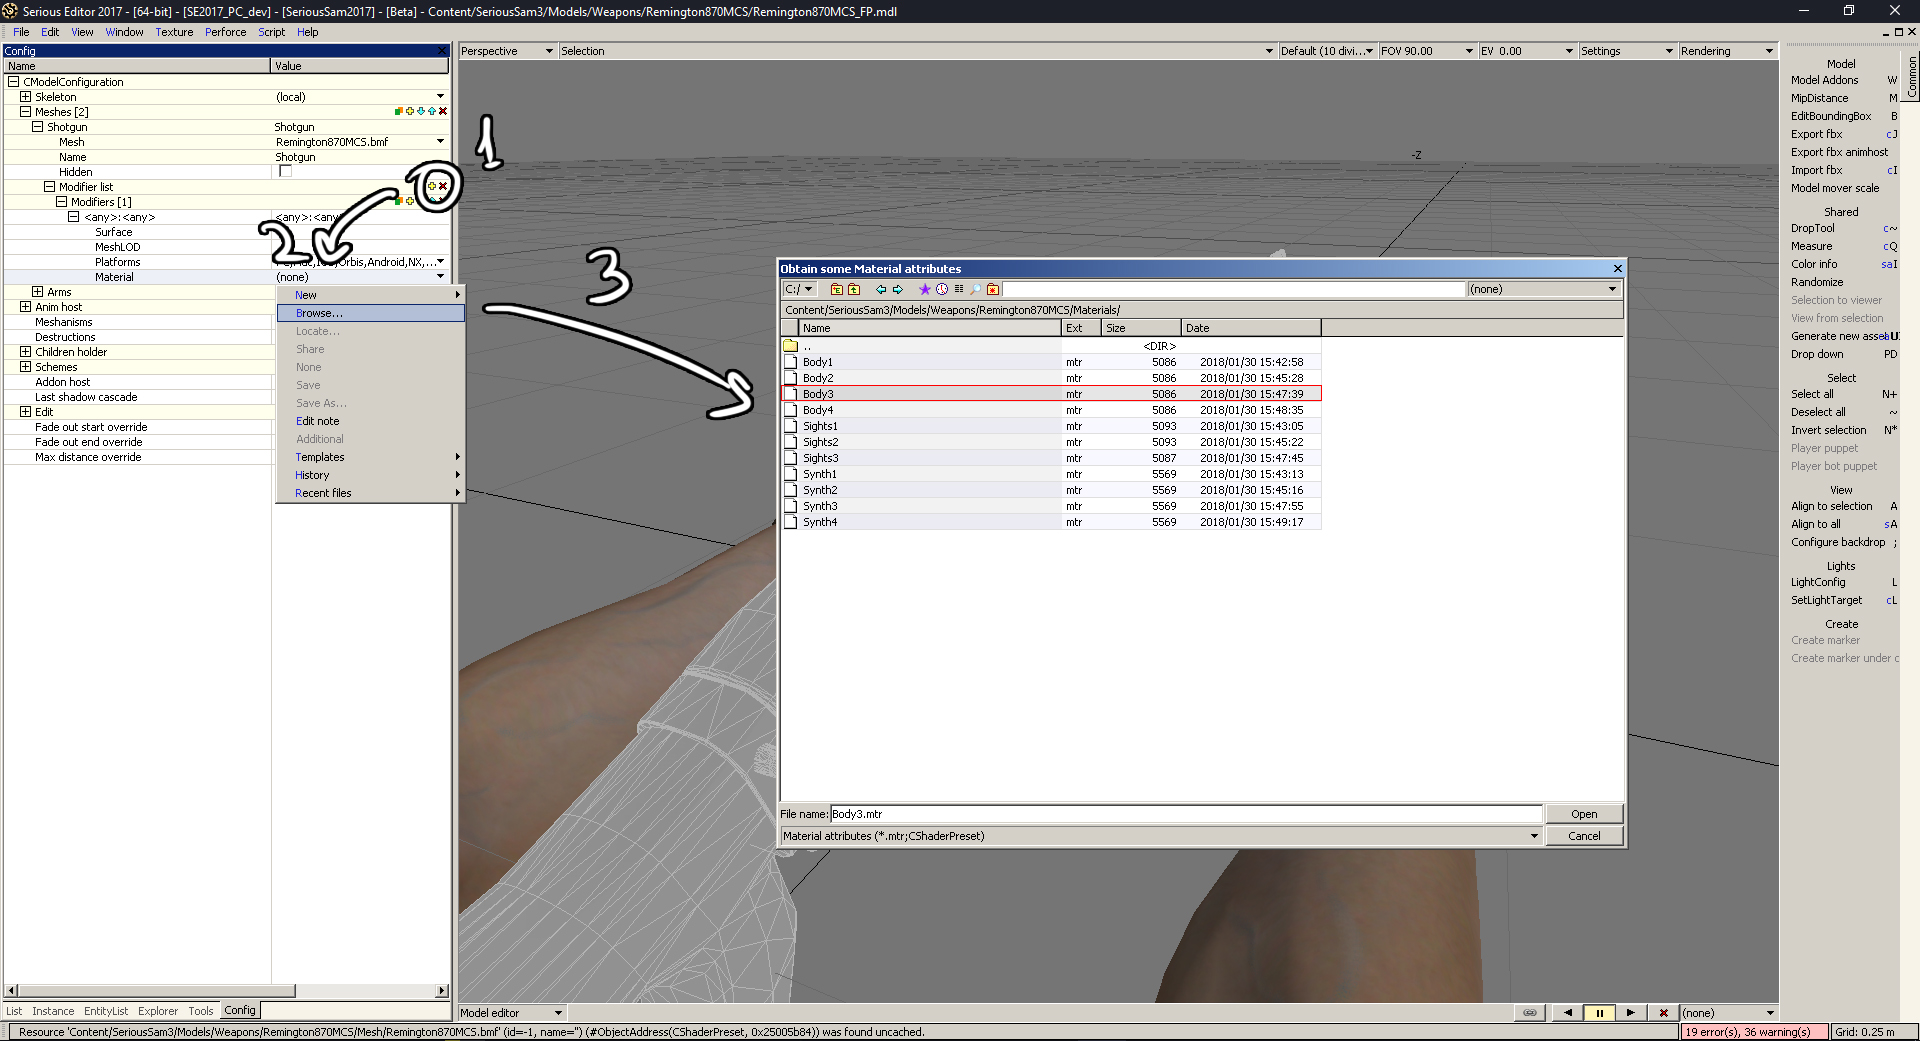The image size is (1920, 1041).
Task: Pause the animation playback
Action: point(1599,1013)
